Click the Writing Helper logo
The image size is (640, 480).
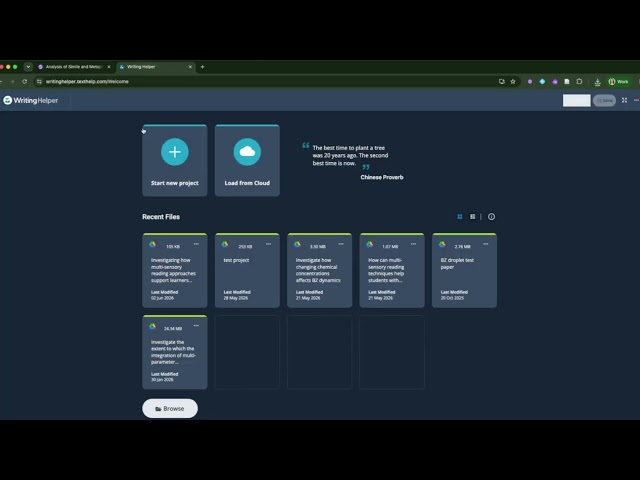pos(31,100)
